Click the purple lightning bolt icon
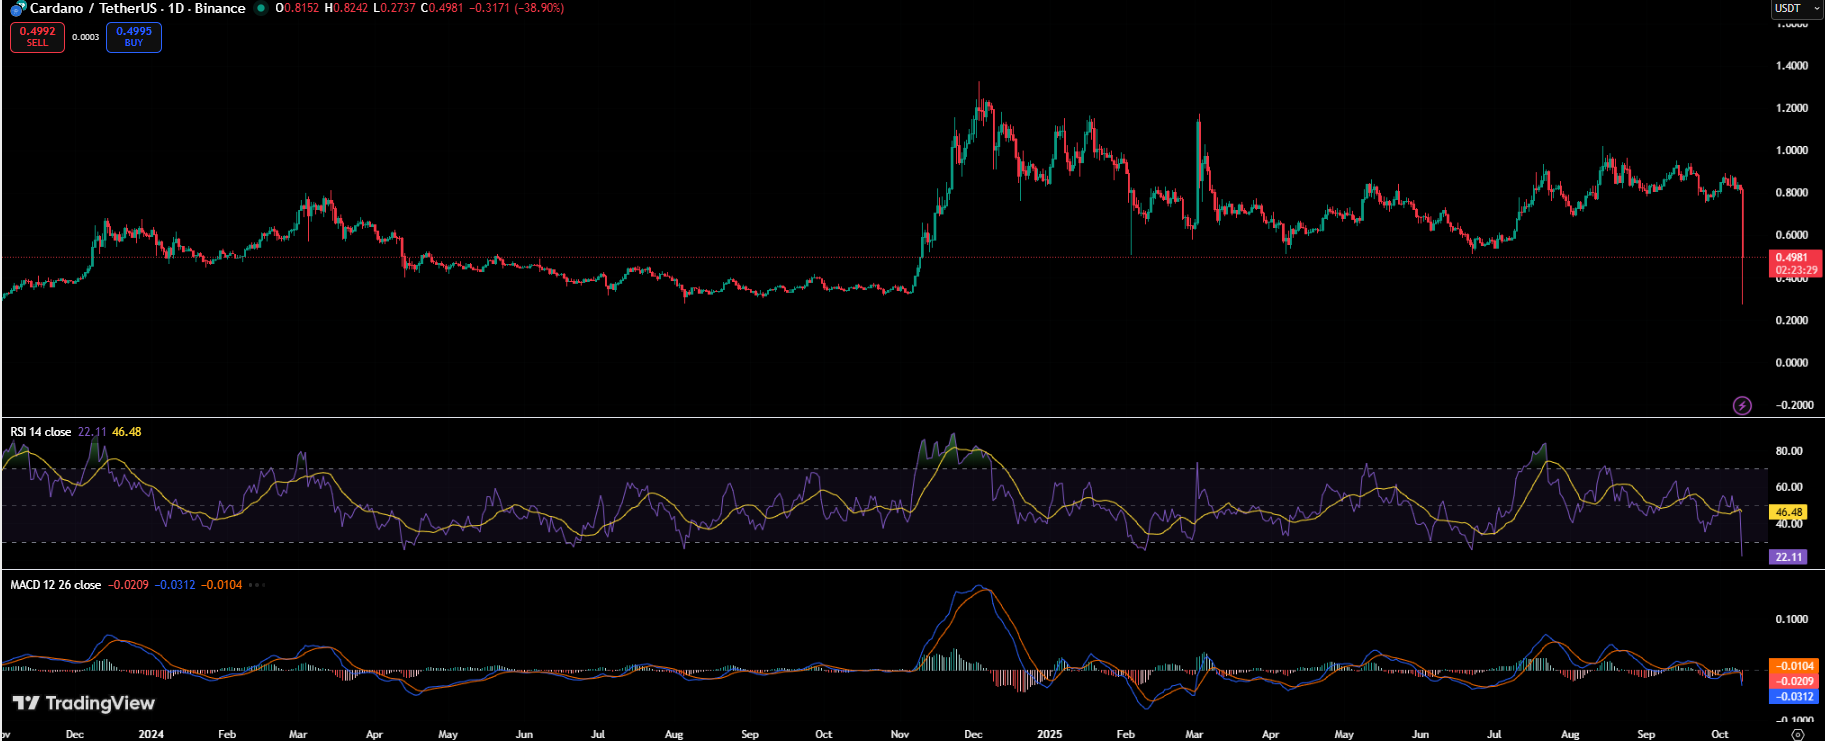 (1742, 405)
